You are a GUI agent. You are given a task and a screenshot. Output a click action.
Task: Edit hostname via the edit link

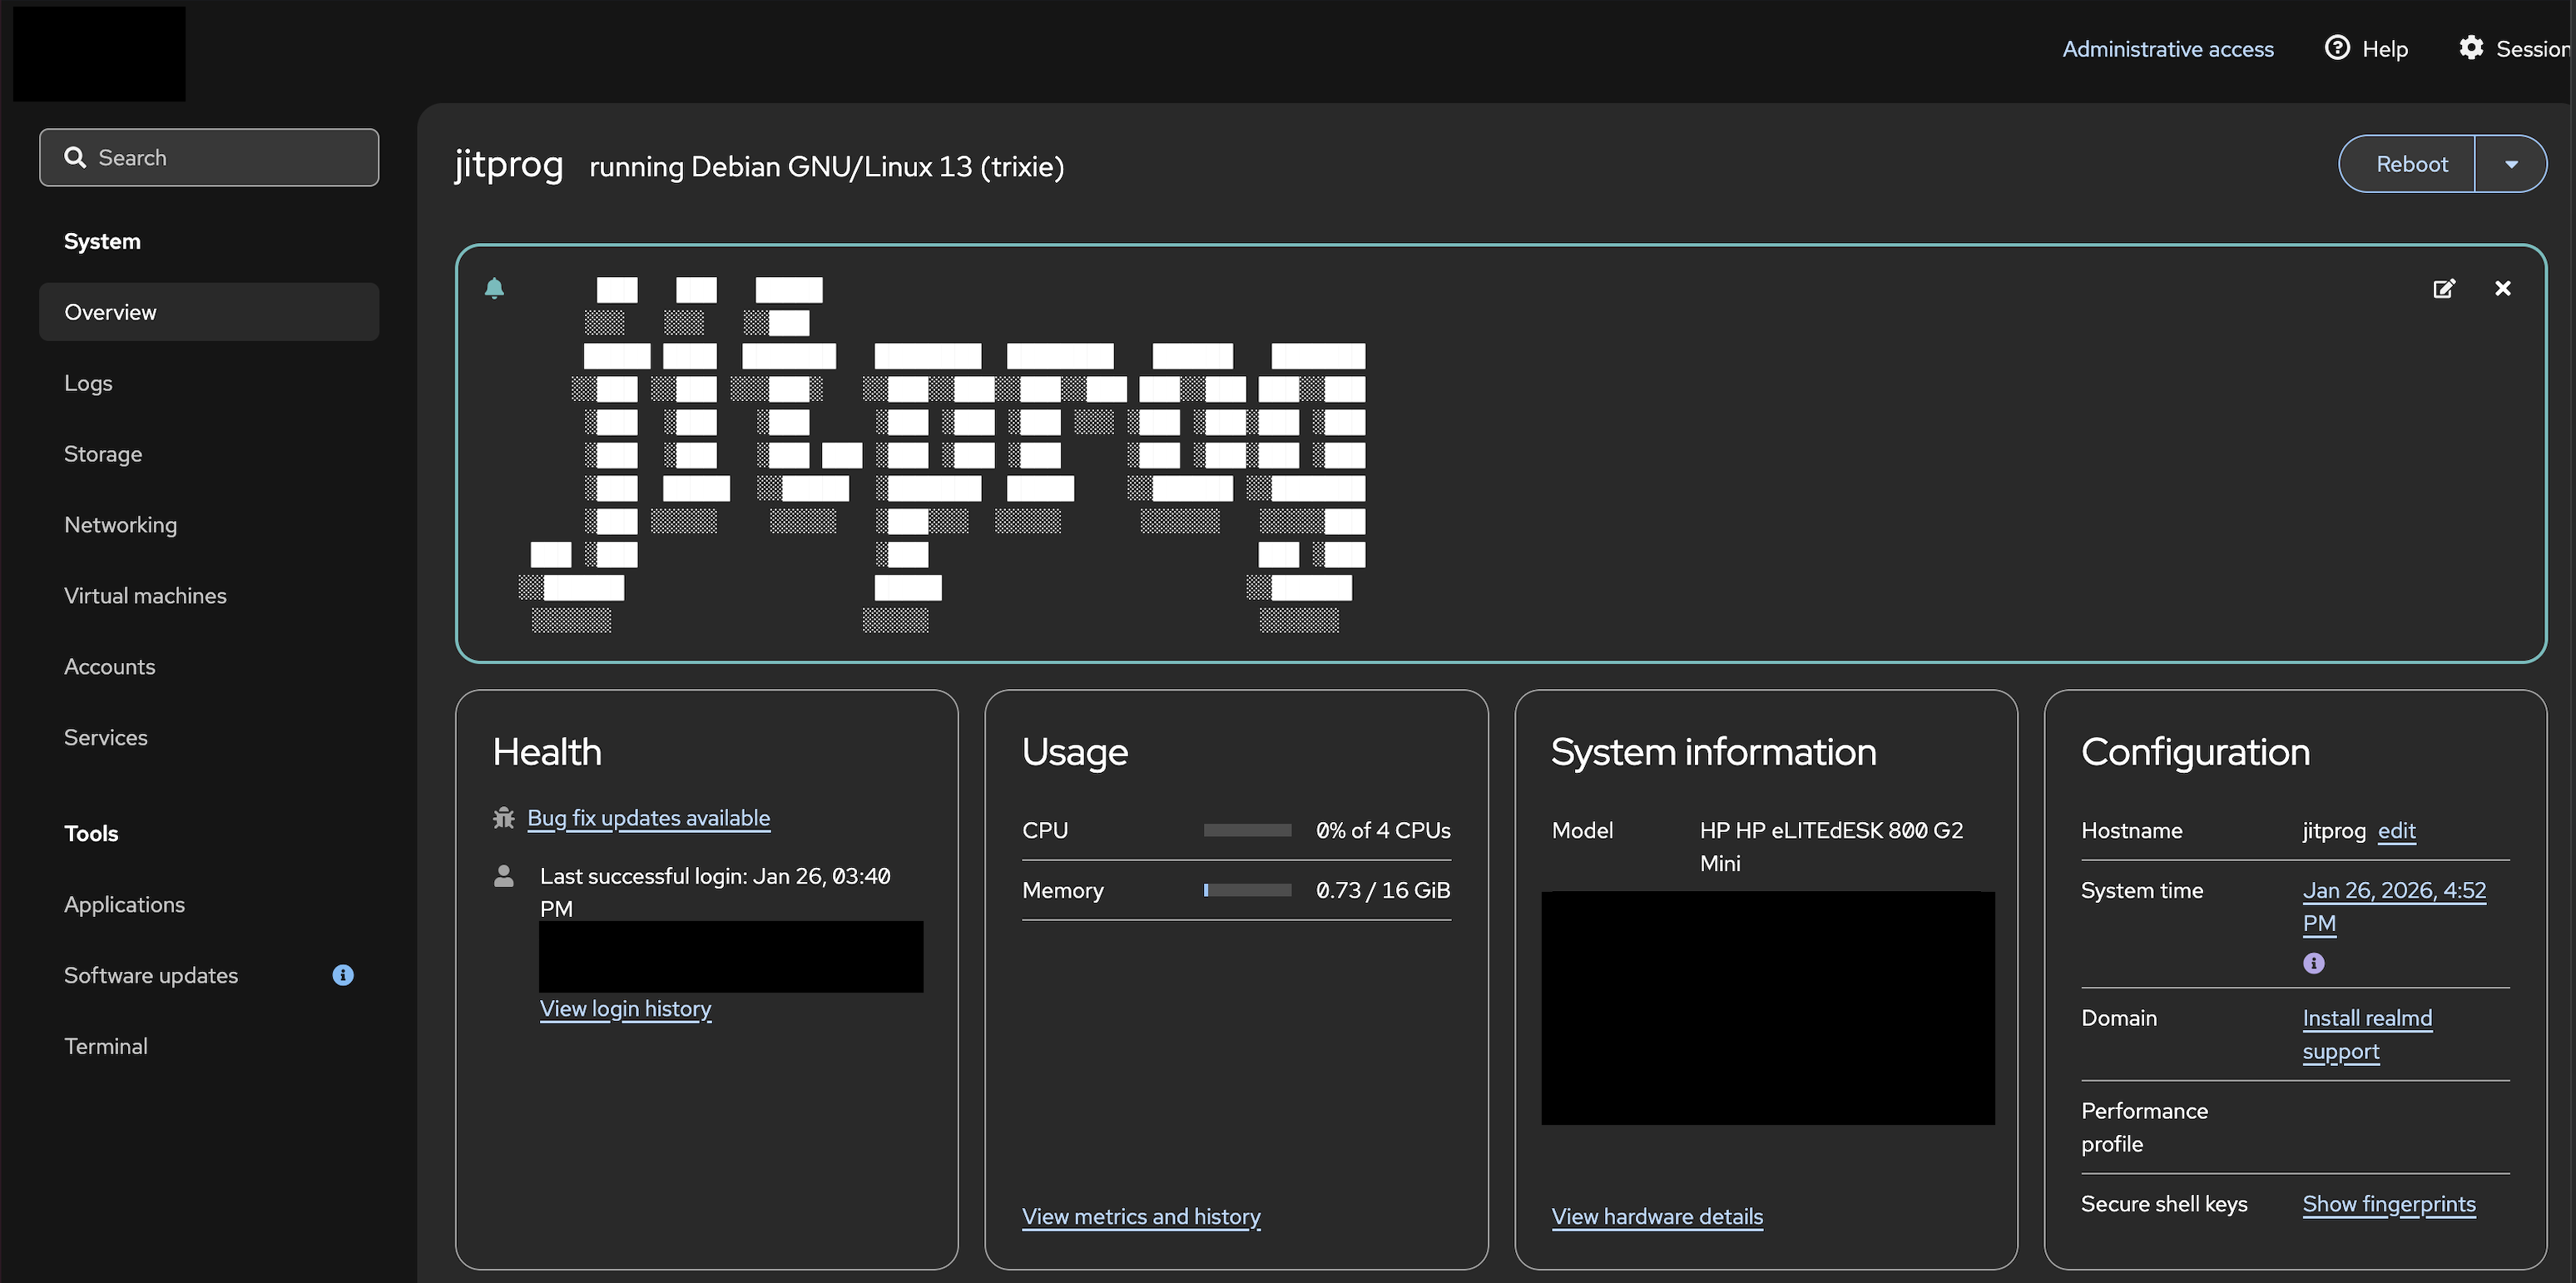click(x=2396, y=831)
